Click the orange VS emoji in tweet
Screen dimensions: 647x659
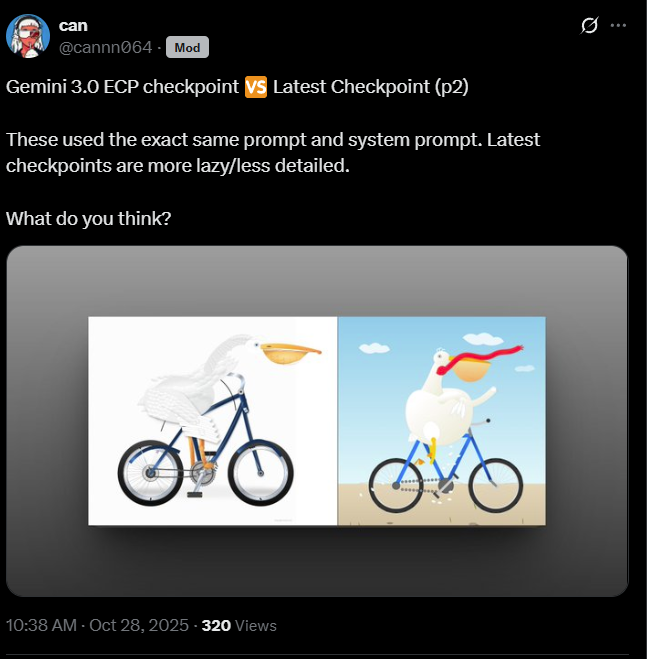256,87
